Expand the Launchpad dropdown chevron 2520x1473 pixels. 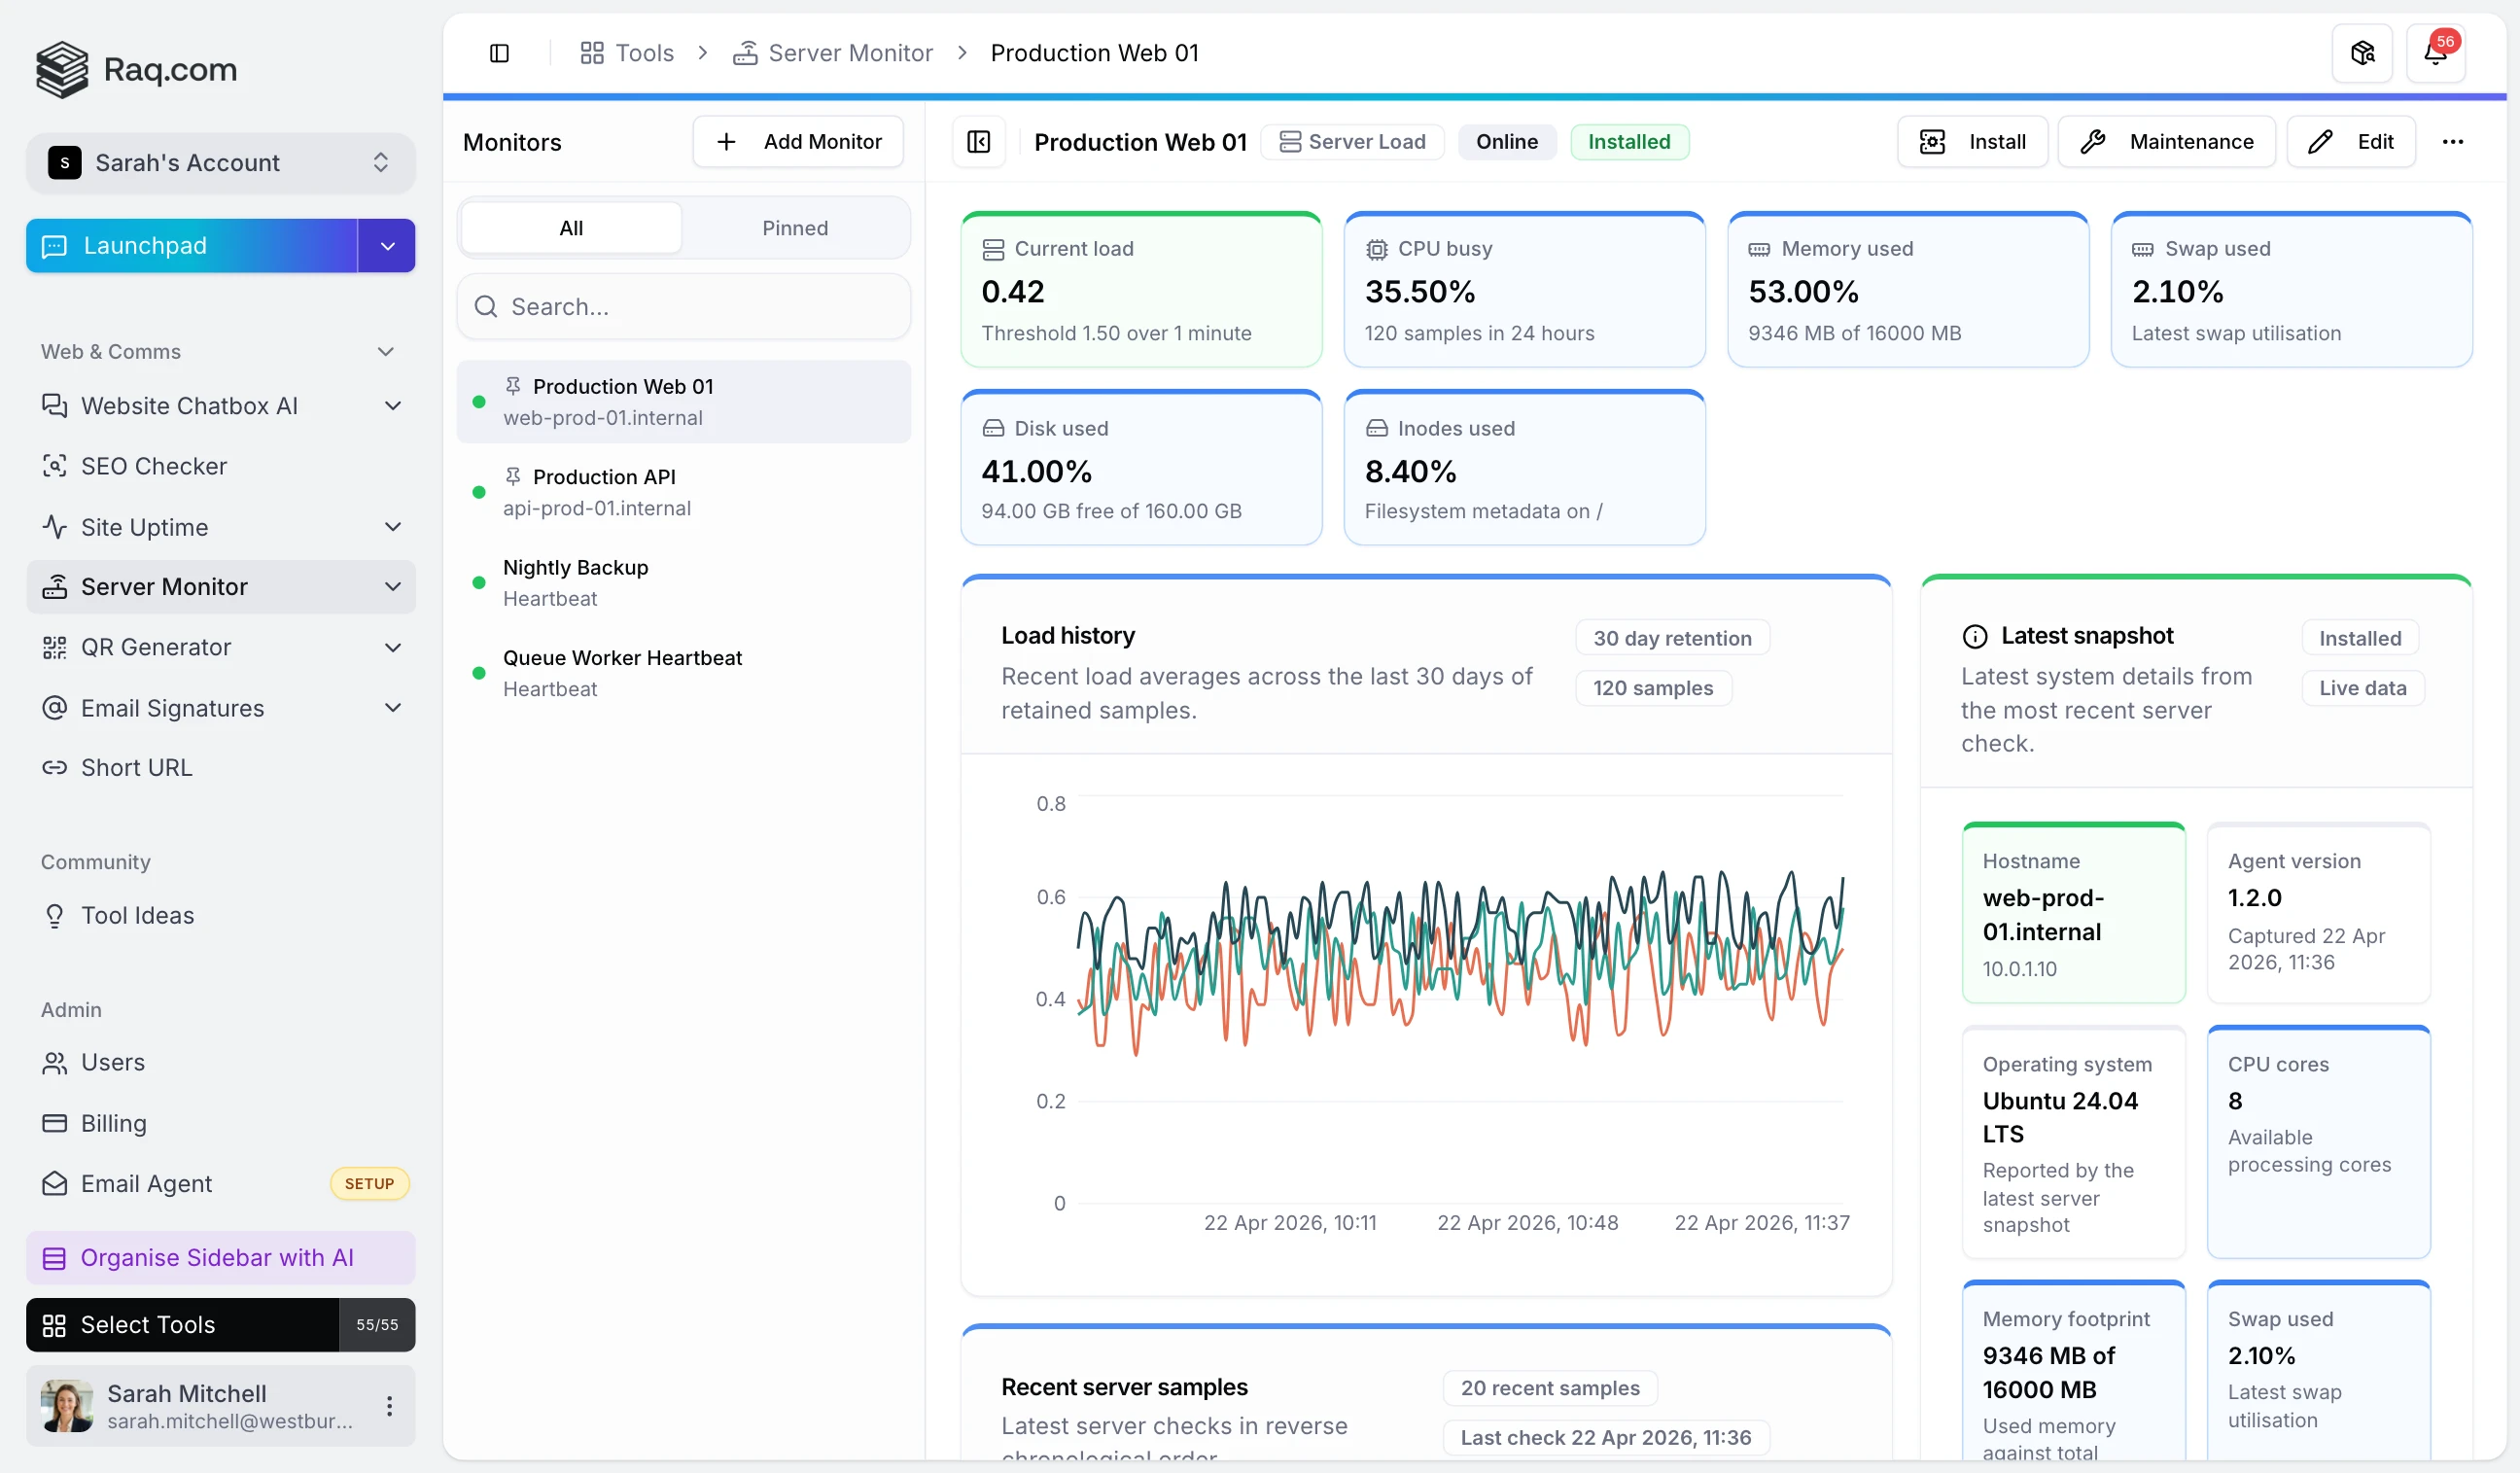[386, 245]
